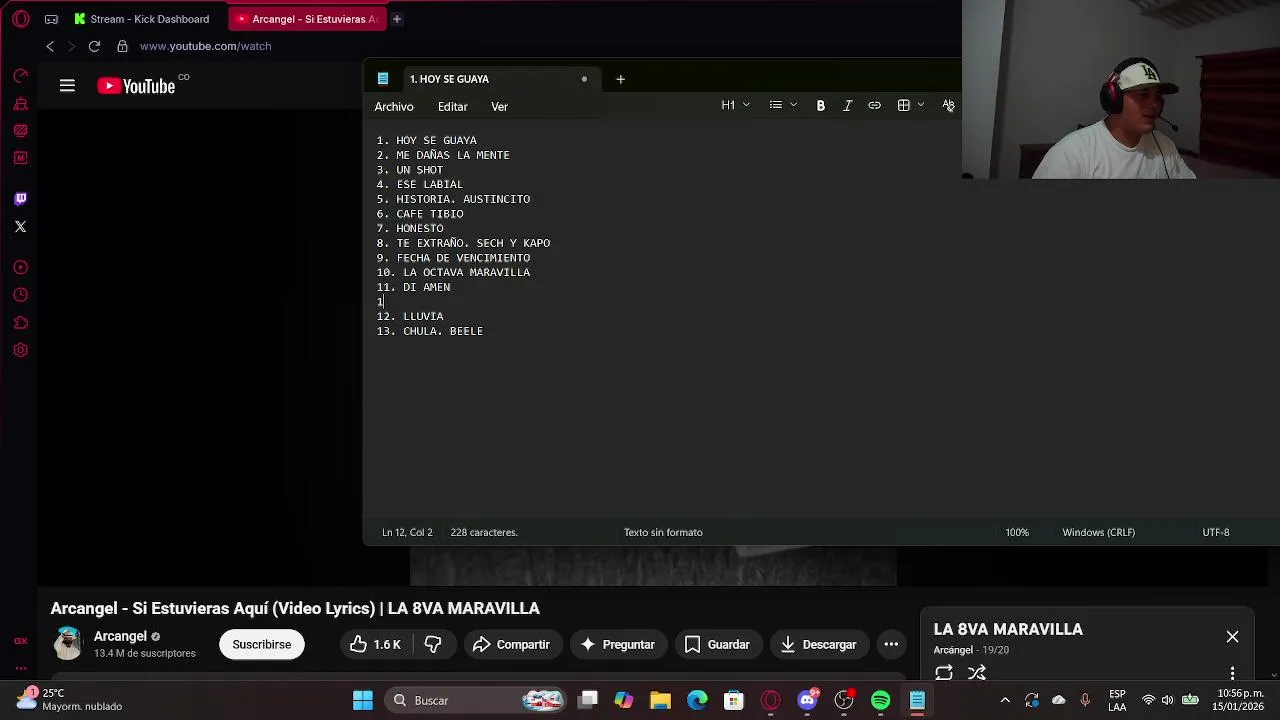Toggle italic formatting in Notepad

click(847, 105)
